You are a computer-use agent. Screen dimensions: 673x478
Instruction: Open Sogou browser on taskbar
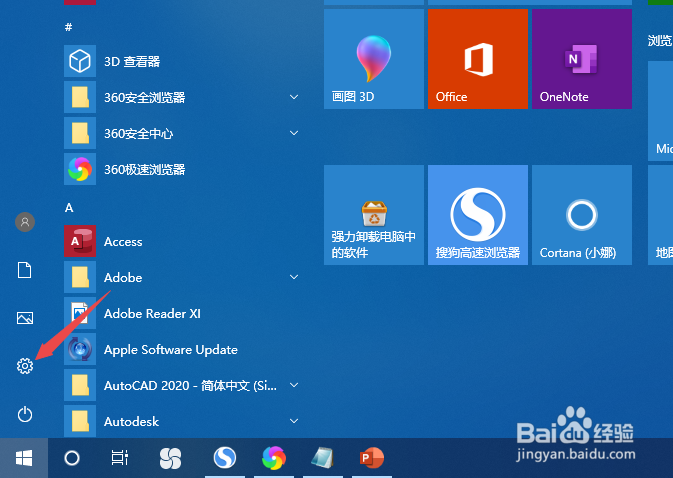225,458
